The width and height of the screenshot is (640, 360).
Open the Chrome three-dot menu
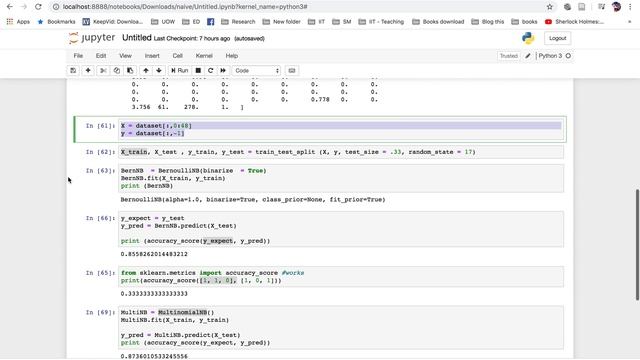click(x=630, y=7)
